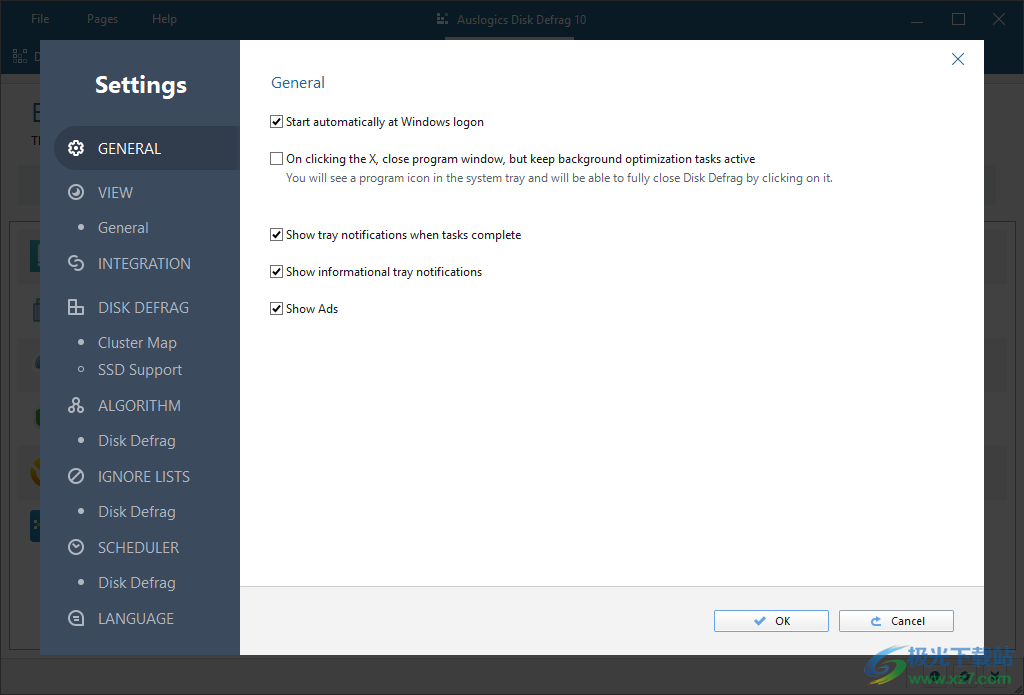Confirm settings with the OK button
The height and width of the screenshot is (695, 1024).
pyautogui.click(x=771, y=621)
